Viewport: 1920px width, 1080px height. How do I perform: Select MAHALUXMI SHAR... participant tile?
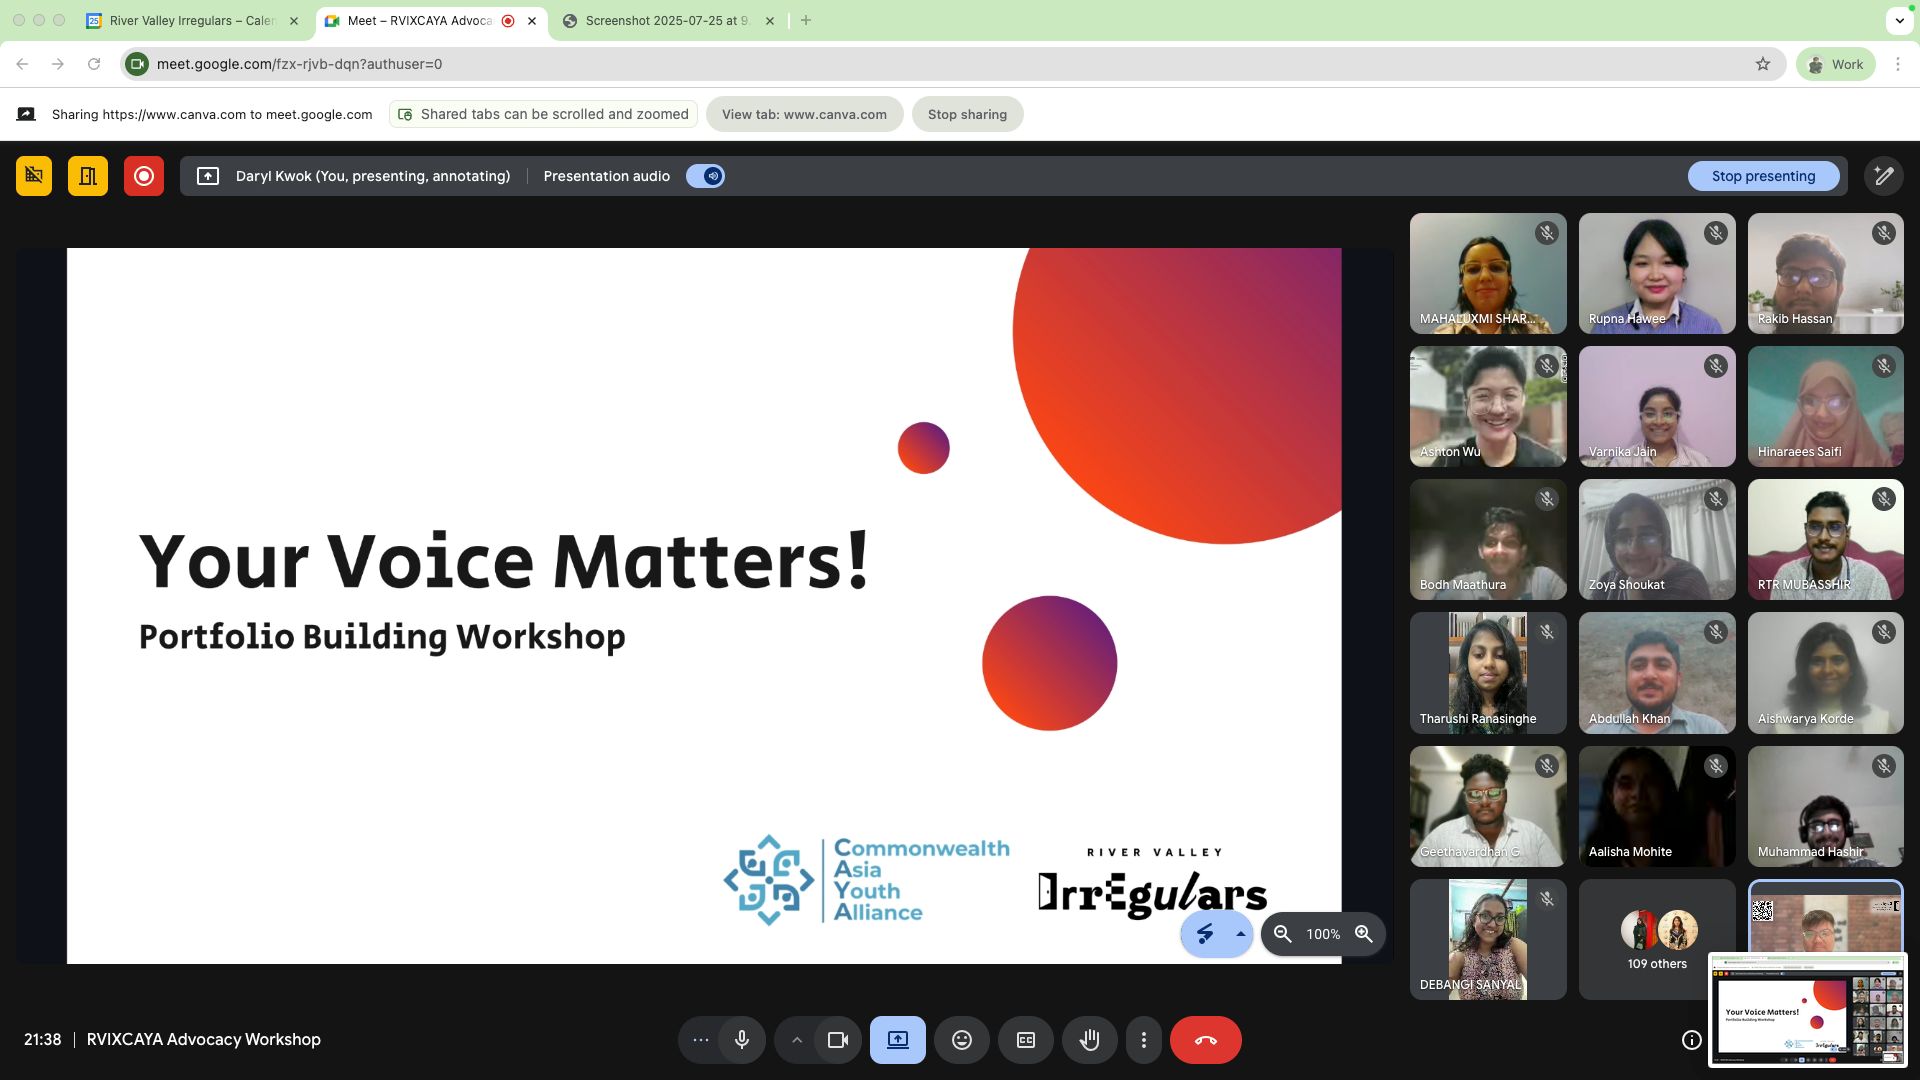pyautogui.click(x=1488, y=273)
